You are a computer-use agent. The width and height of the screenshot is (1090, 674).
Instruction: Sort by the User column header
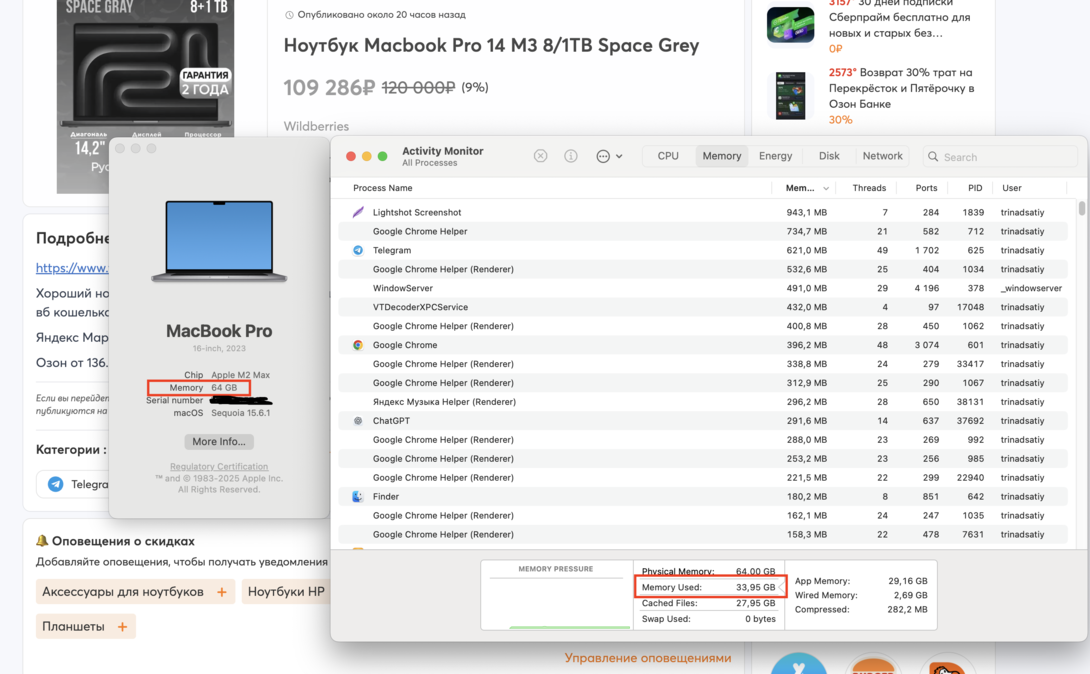click(x=1011, y=188)
